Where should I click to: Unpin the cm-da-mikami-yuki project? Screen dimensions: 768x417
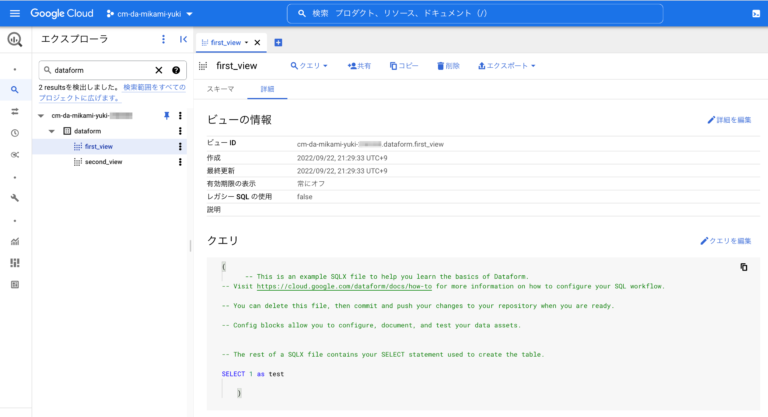[x=167, y=116]
